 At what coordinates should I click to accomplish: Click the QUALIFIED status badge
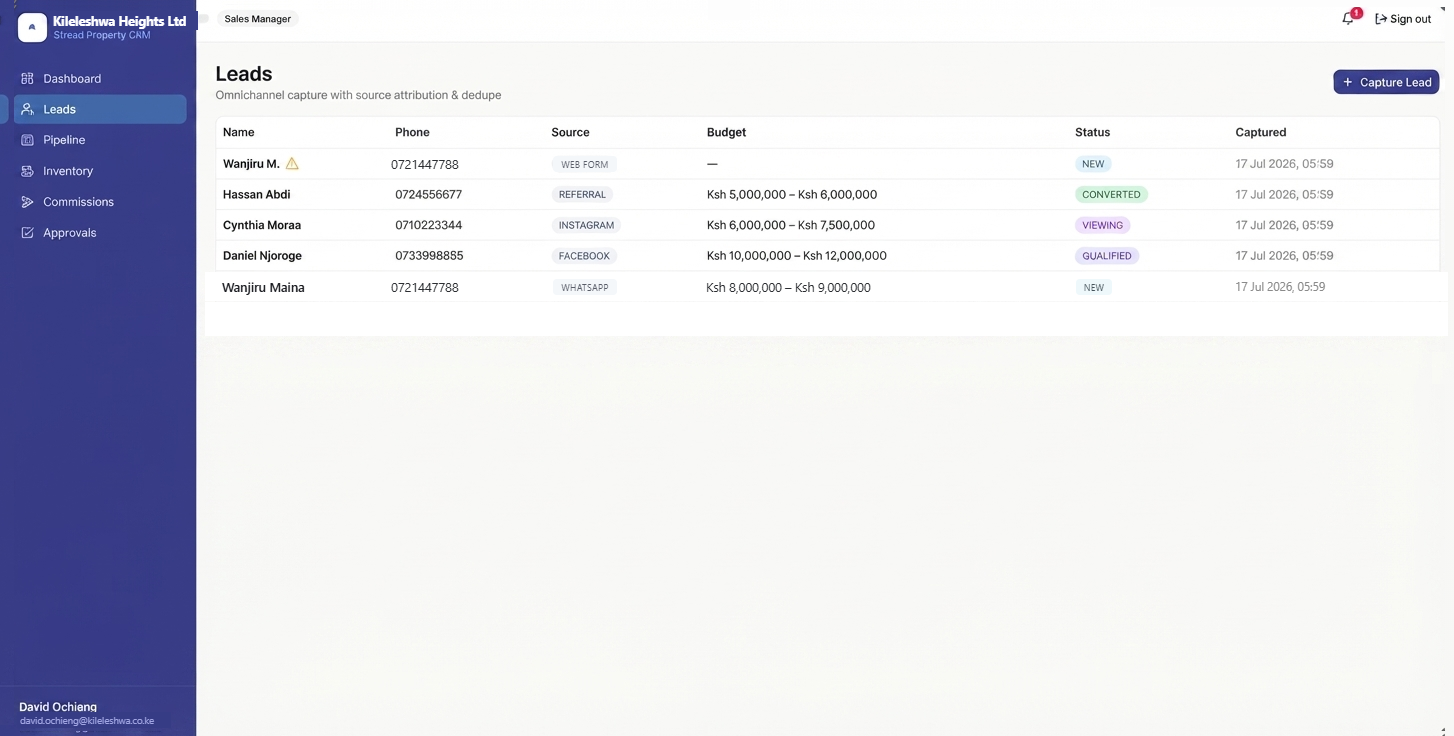pyautogui.click(x=1107, y=256)
